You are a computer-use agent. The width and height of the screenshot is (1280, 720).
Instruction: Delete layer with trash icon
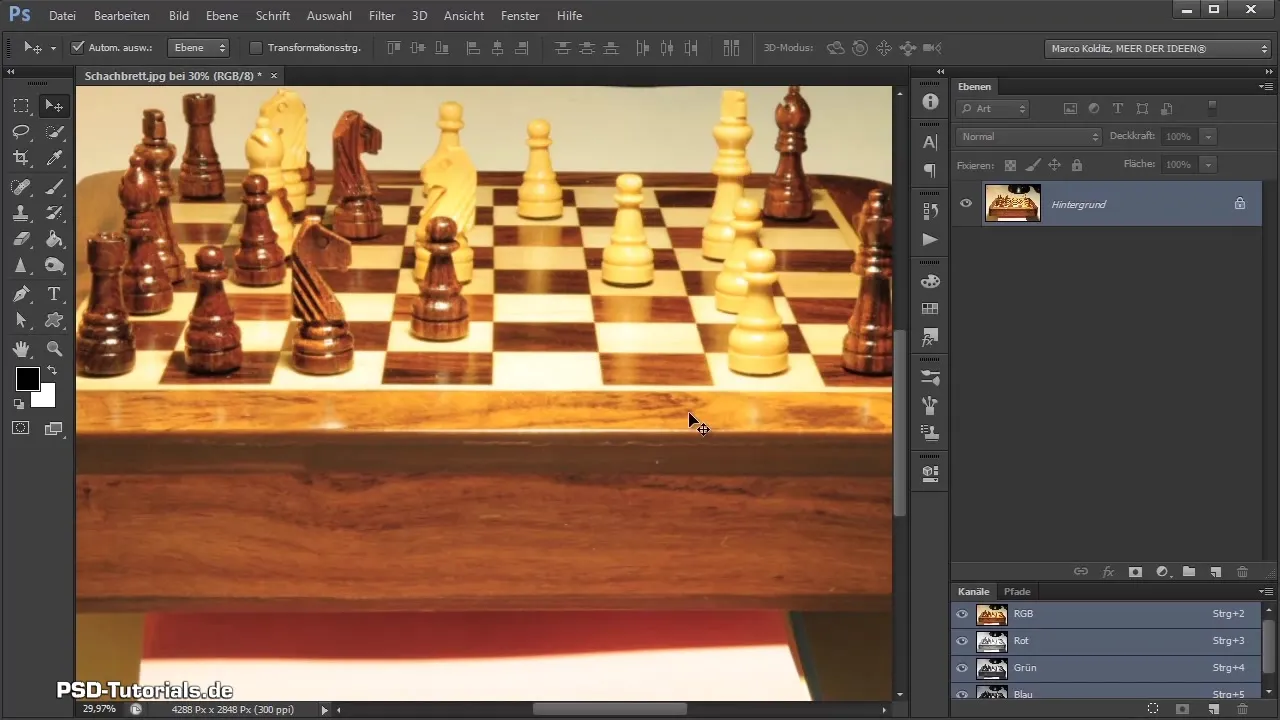pos(1243,572)
